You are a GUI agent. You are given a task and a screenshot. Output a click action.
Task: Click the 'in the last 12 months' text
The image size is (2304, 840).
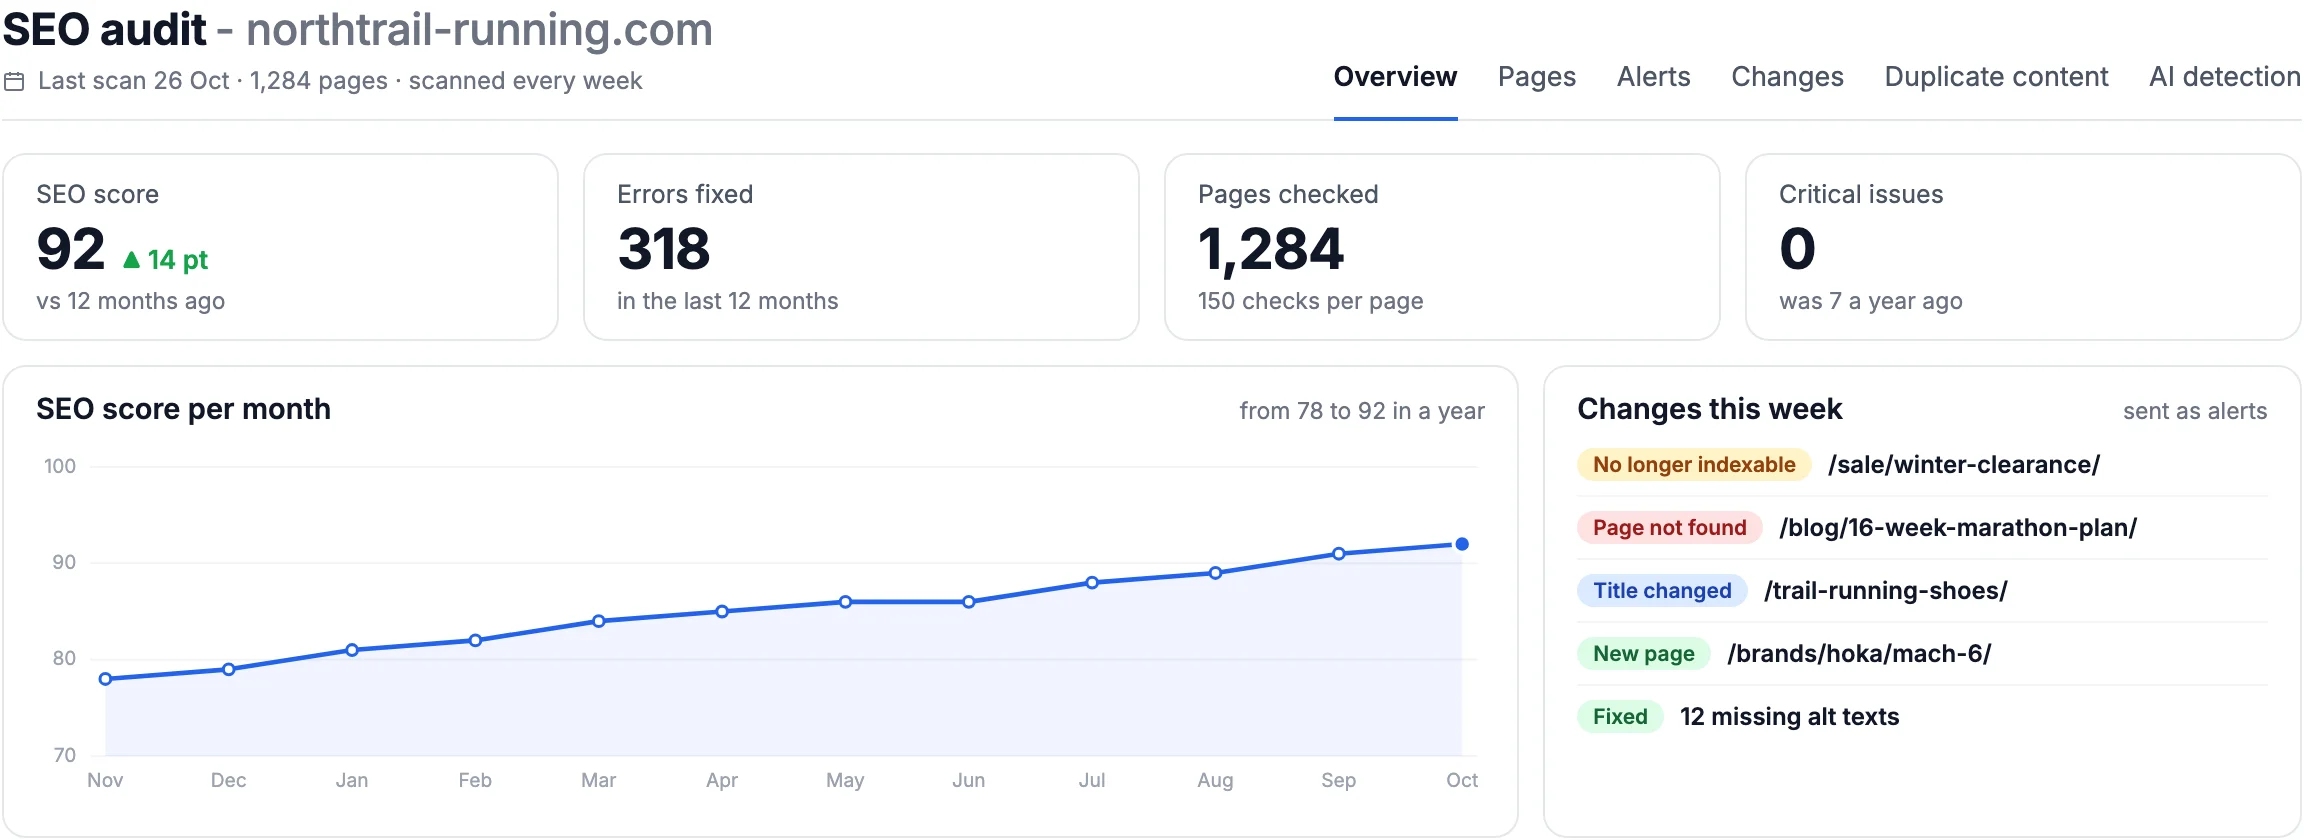tap(727, 301)
